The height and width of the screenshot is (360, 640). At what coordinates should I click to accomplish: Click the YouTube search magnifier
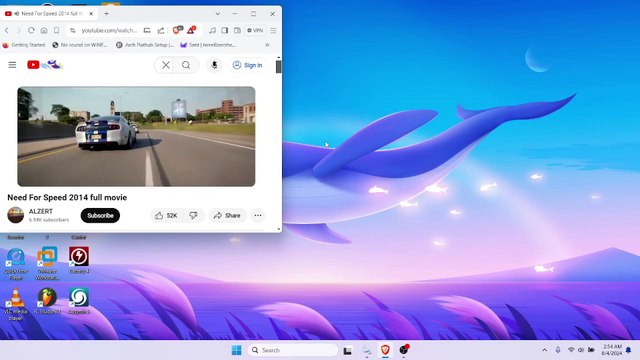(186, 65)
